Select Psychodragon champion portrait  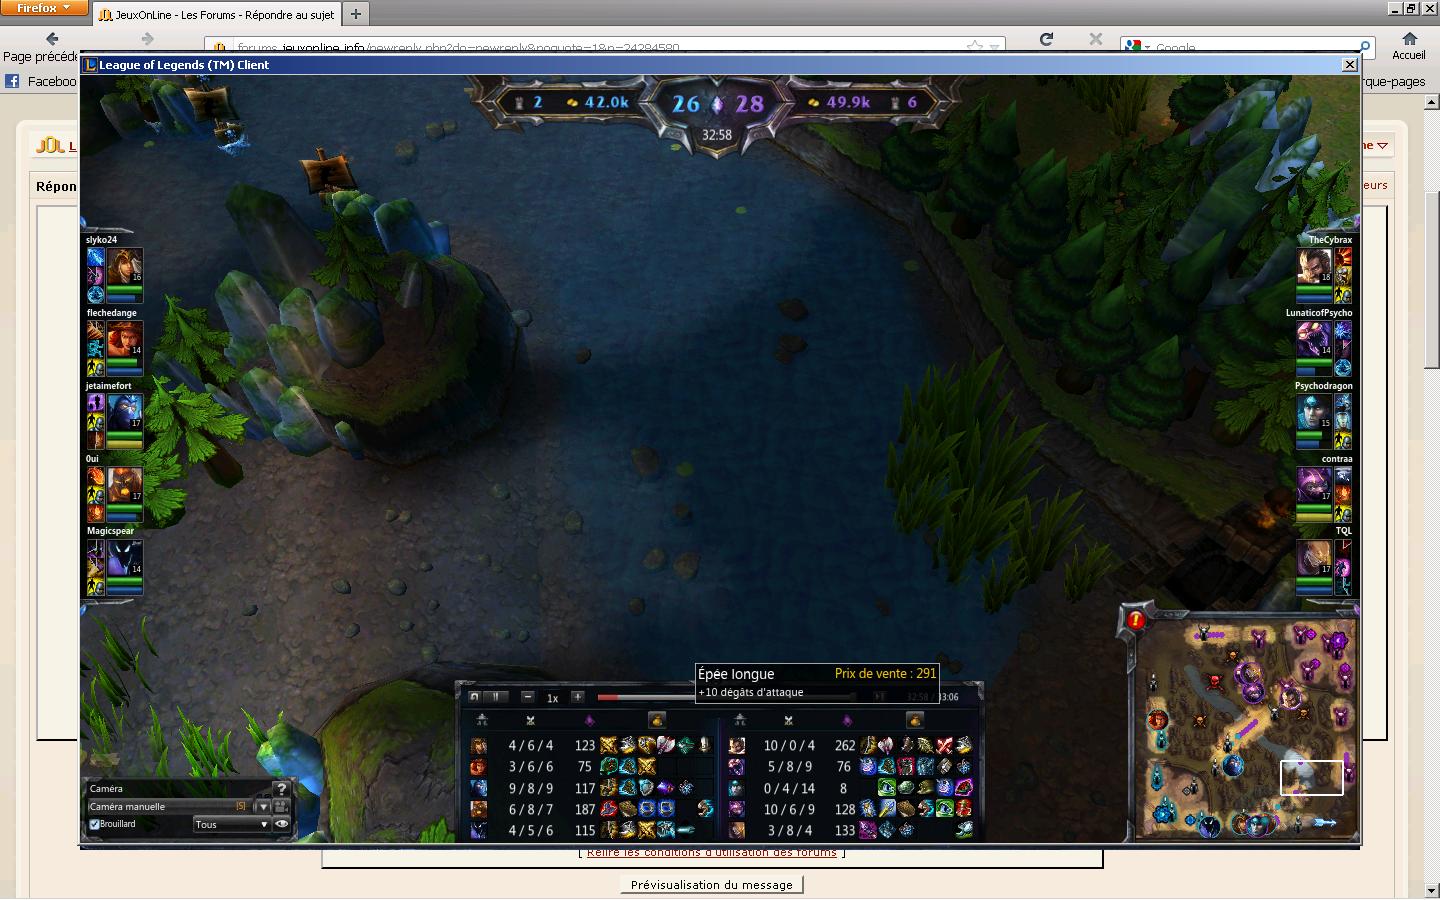1315,412
